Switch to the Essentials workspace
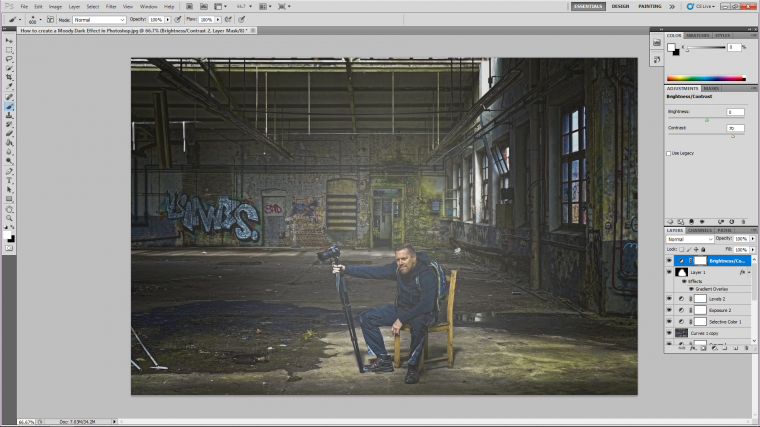 coord(588,6)
